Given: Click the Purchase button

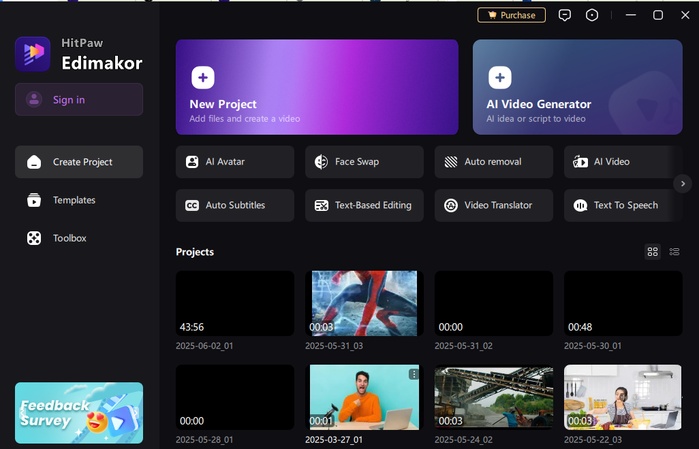Looking at the screenshot, I should click(511, 15).
